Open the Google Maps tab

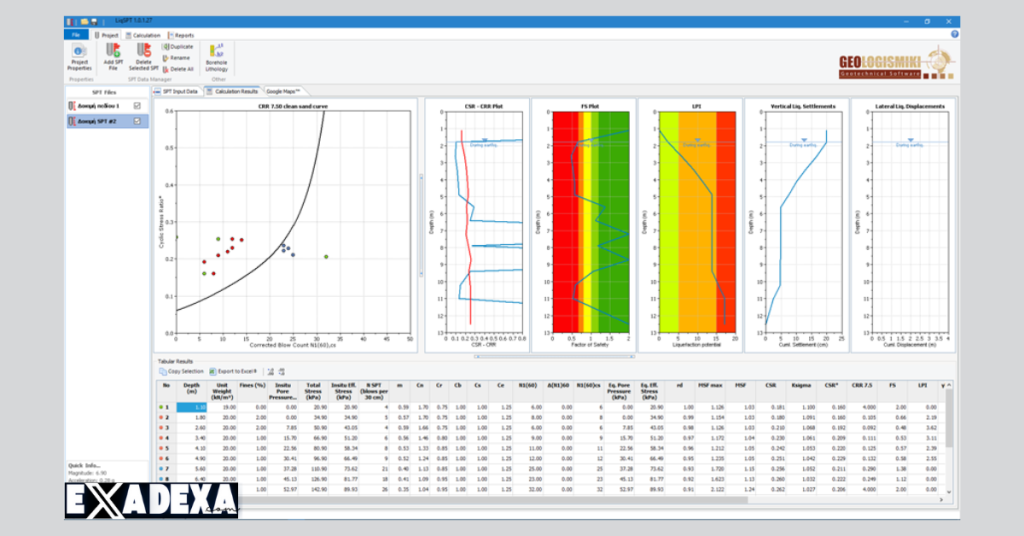(286, 91)
